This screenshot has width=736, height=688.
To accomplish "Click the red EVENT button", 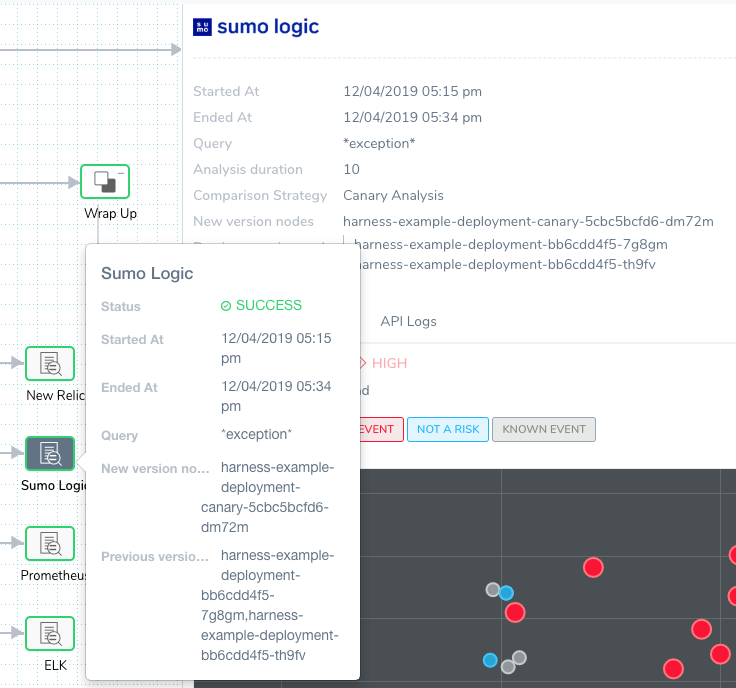I will pos(381,429).
